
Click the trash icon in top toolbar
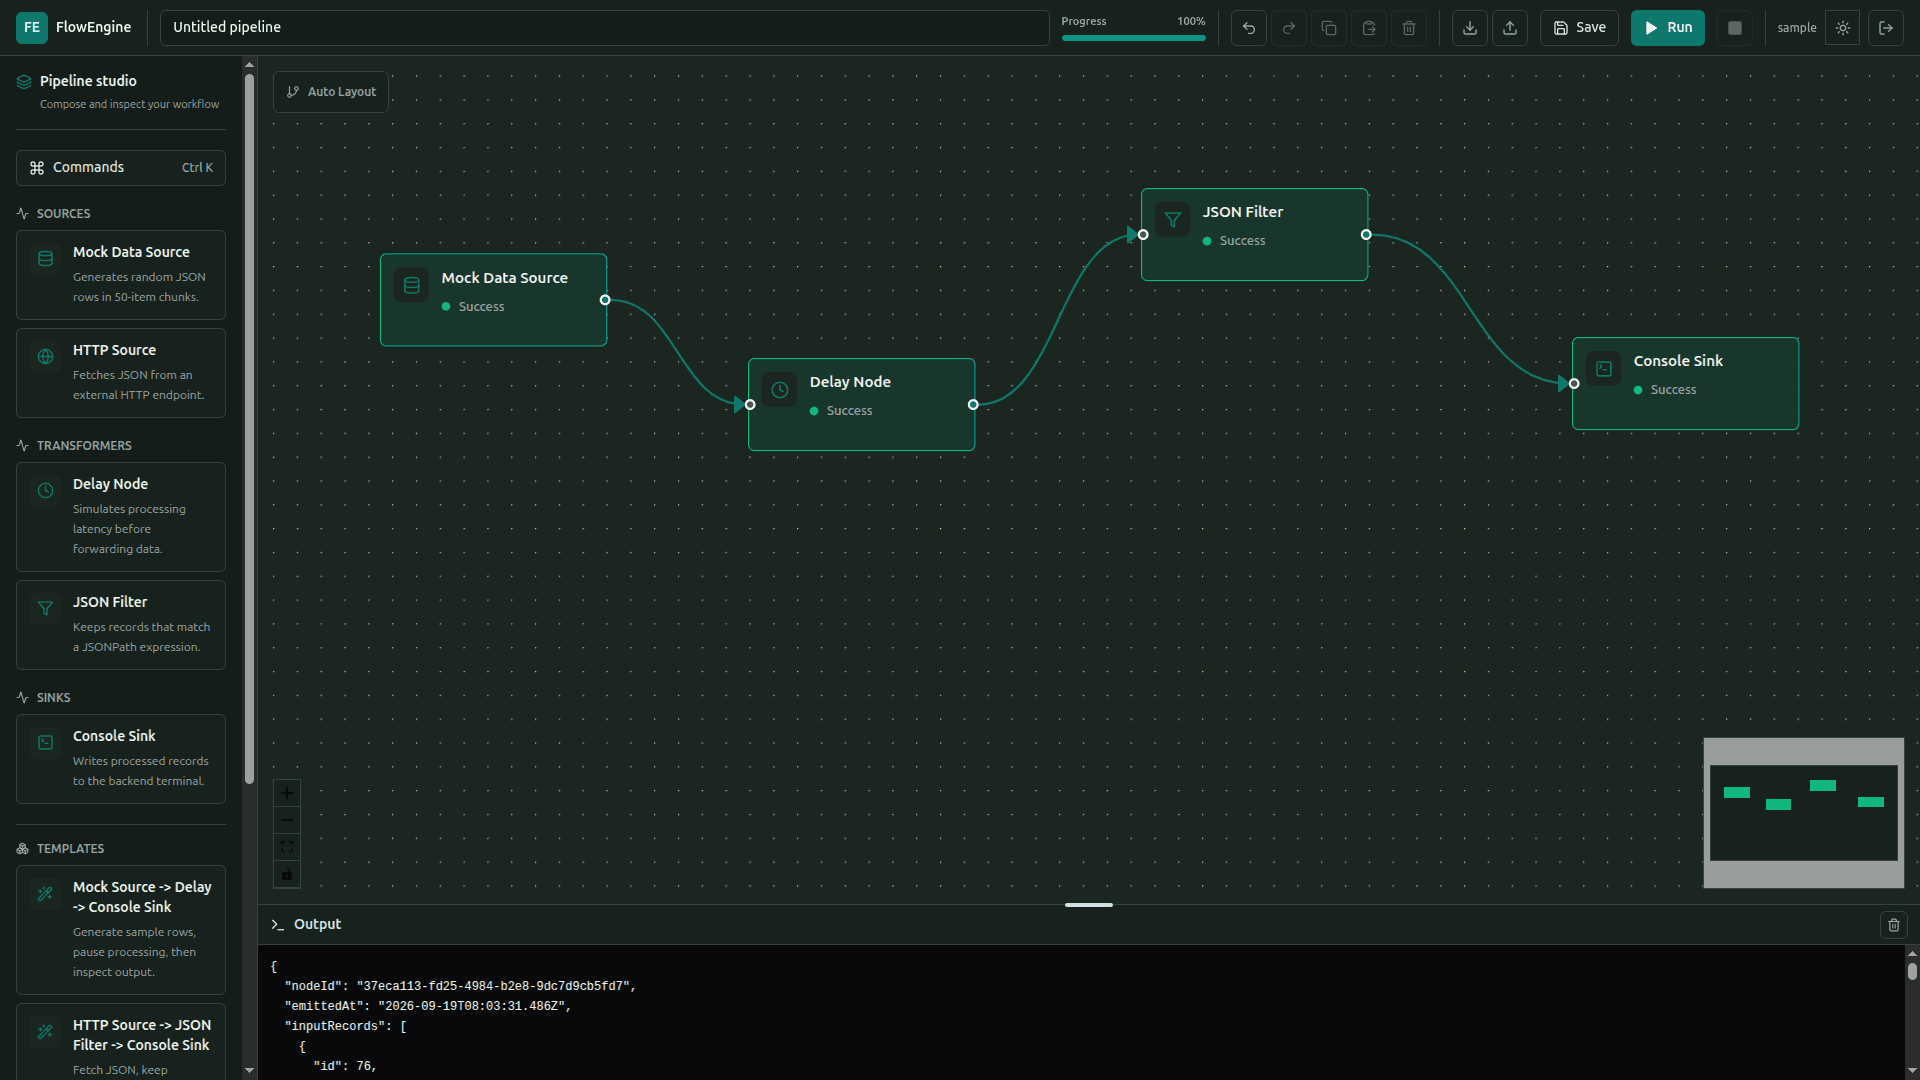click(1409, 28)
